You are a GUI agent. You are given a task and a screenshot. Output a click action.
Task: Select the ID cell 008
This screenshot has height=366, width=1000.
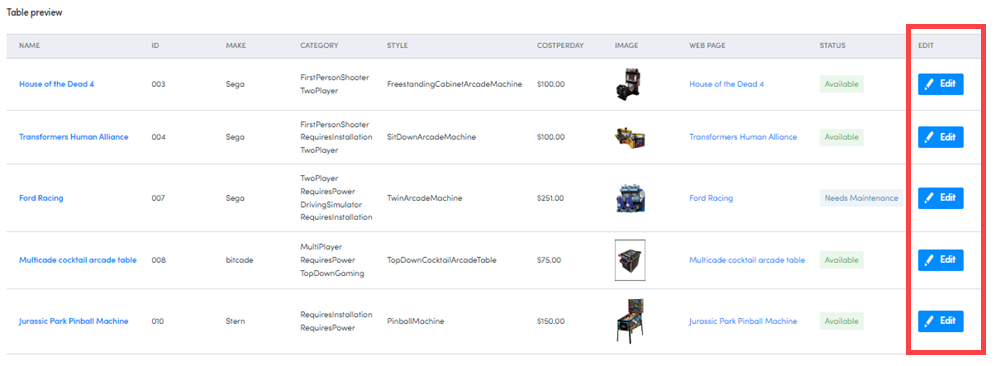(x=158, y=260)
